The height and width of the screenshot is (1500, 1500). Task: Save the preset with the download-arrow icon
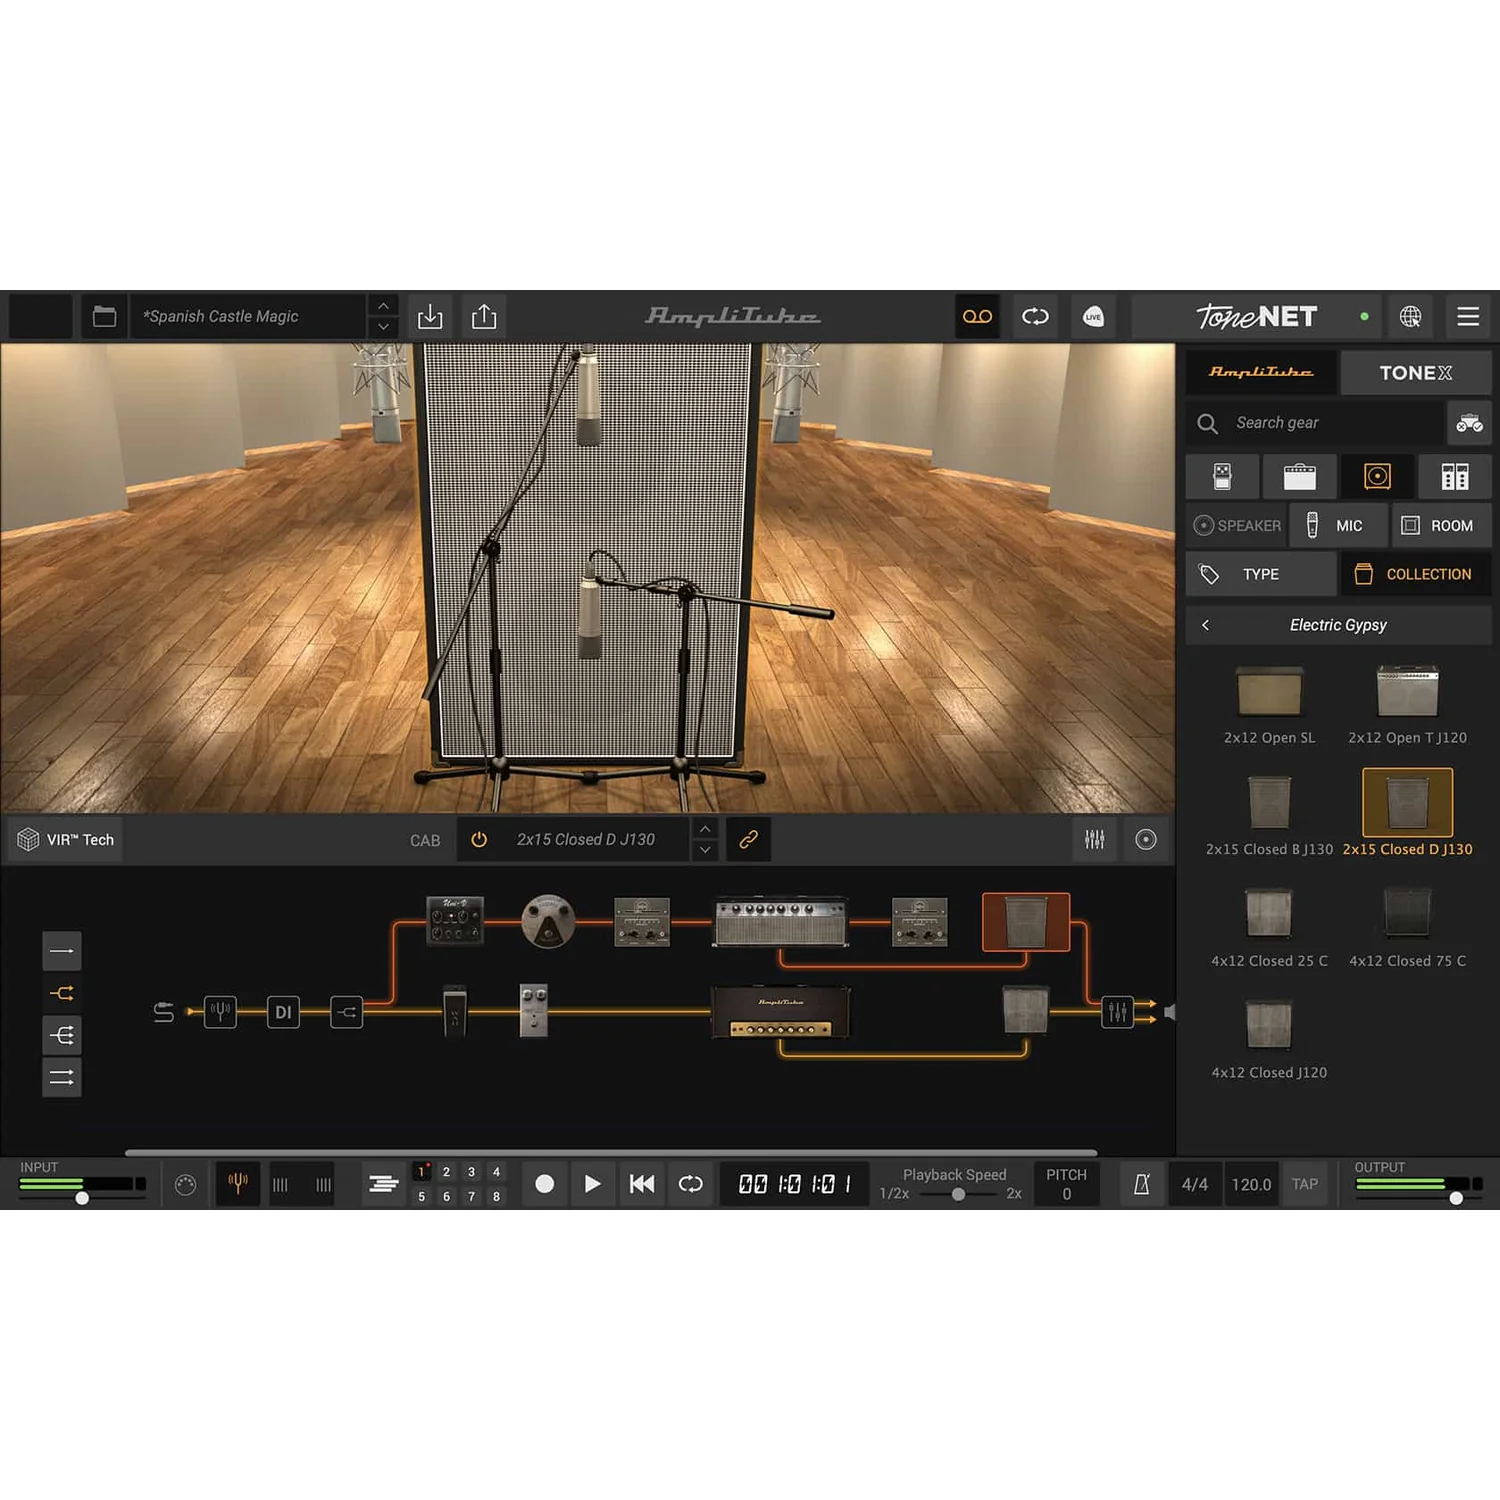[x=430, y=317]
